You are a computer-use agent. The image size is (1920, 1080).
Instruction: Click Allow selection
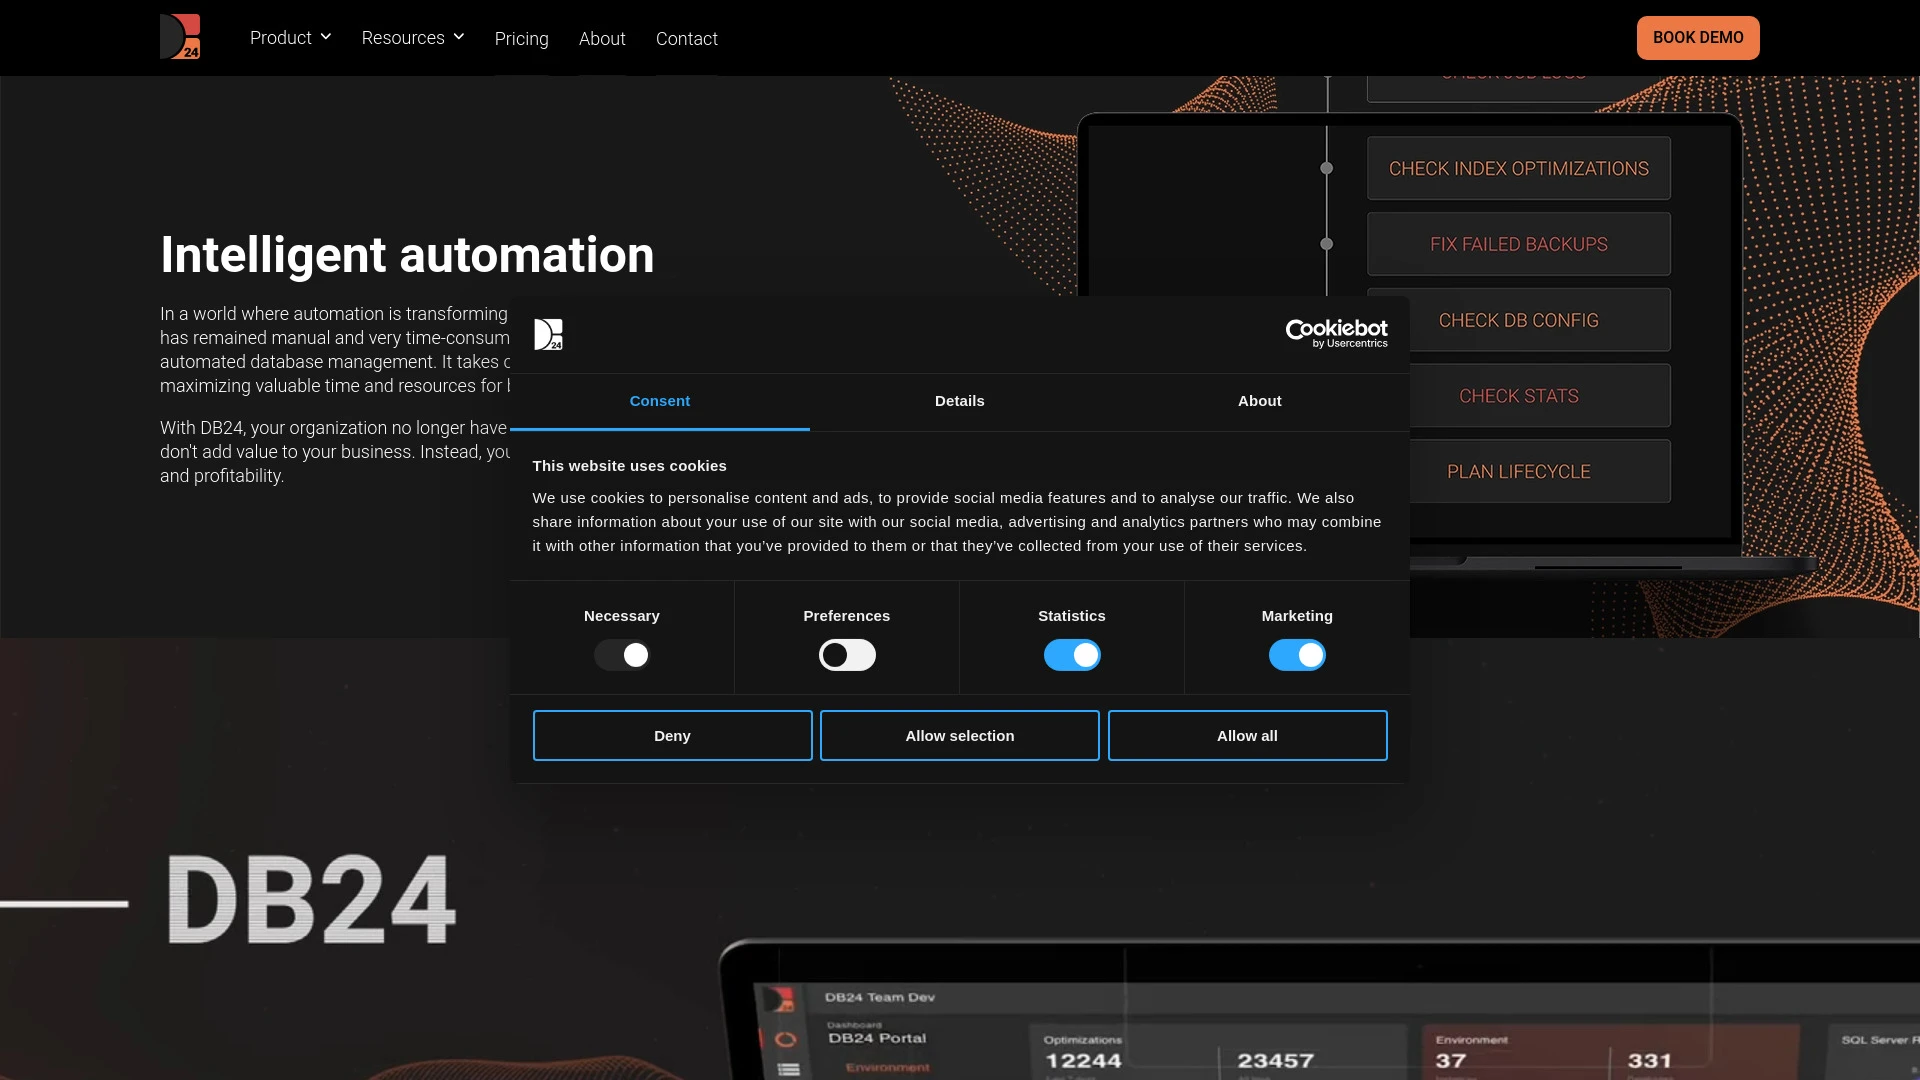(x=959, y=735)
